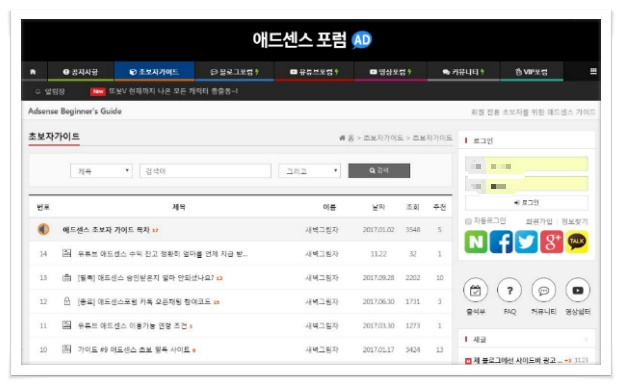Open post 13 about 애드센스 승인
The image size is (622, 385).
pos(146,278)
